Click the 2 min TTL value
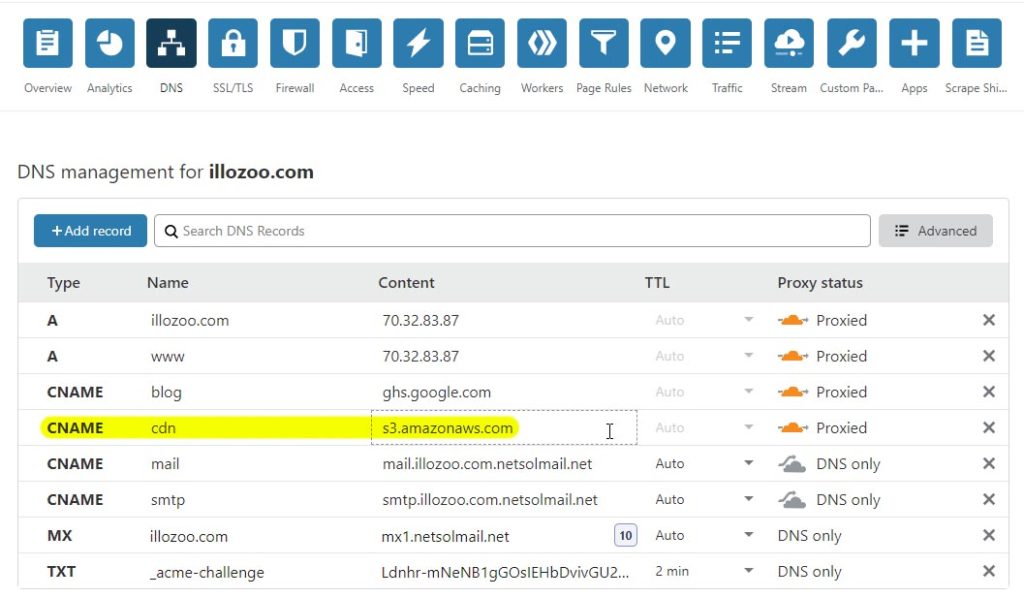Viewport: 1024px width, 598px height. tap(672, 571)
